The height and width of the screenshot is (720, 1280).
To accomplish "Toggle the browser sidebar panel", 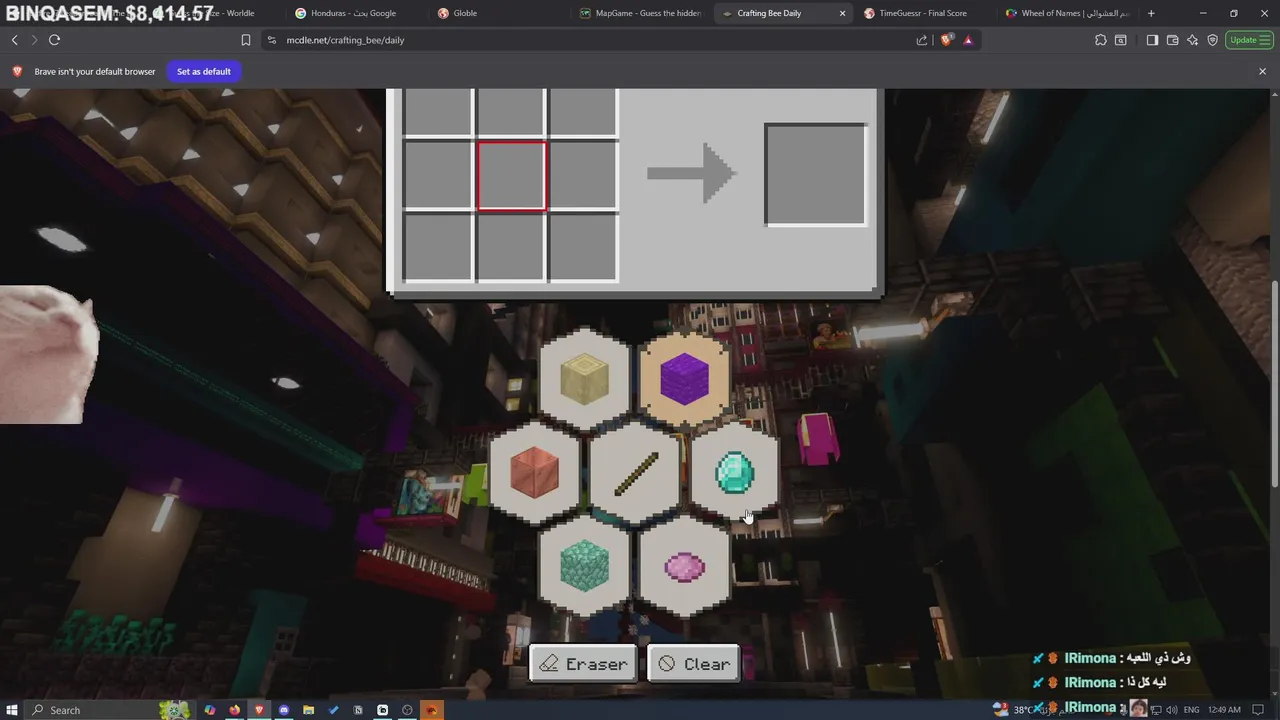I will point(1152,40).
